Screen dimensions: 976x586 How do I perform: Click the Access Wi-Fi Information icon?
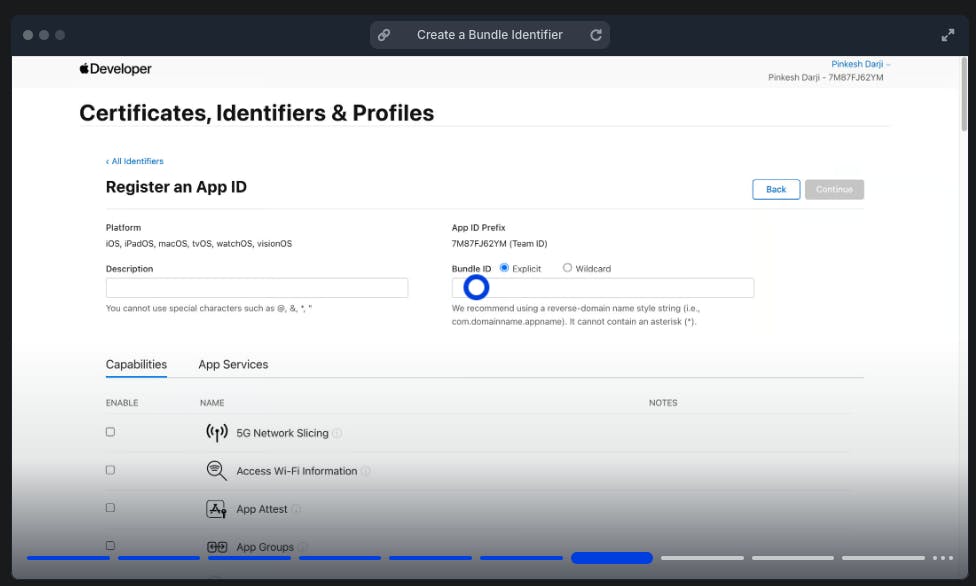[216, 471]
